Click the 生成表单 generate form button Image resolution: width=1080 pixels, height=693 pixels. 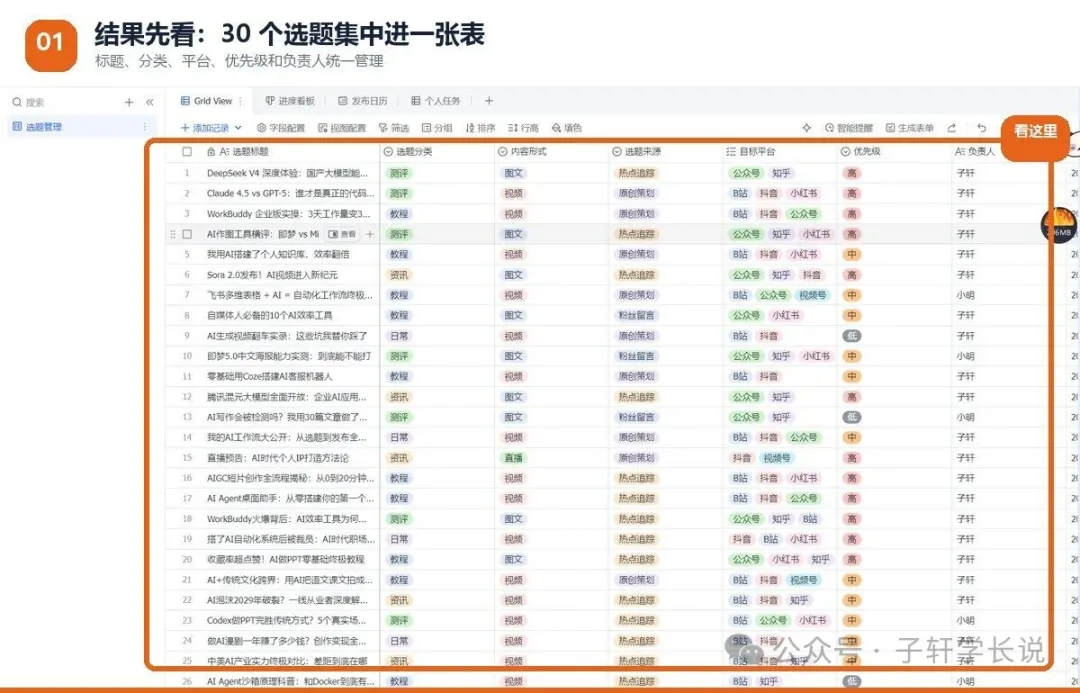pos(910,127)
